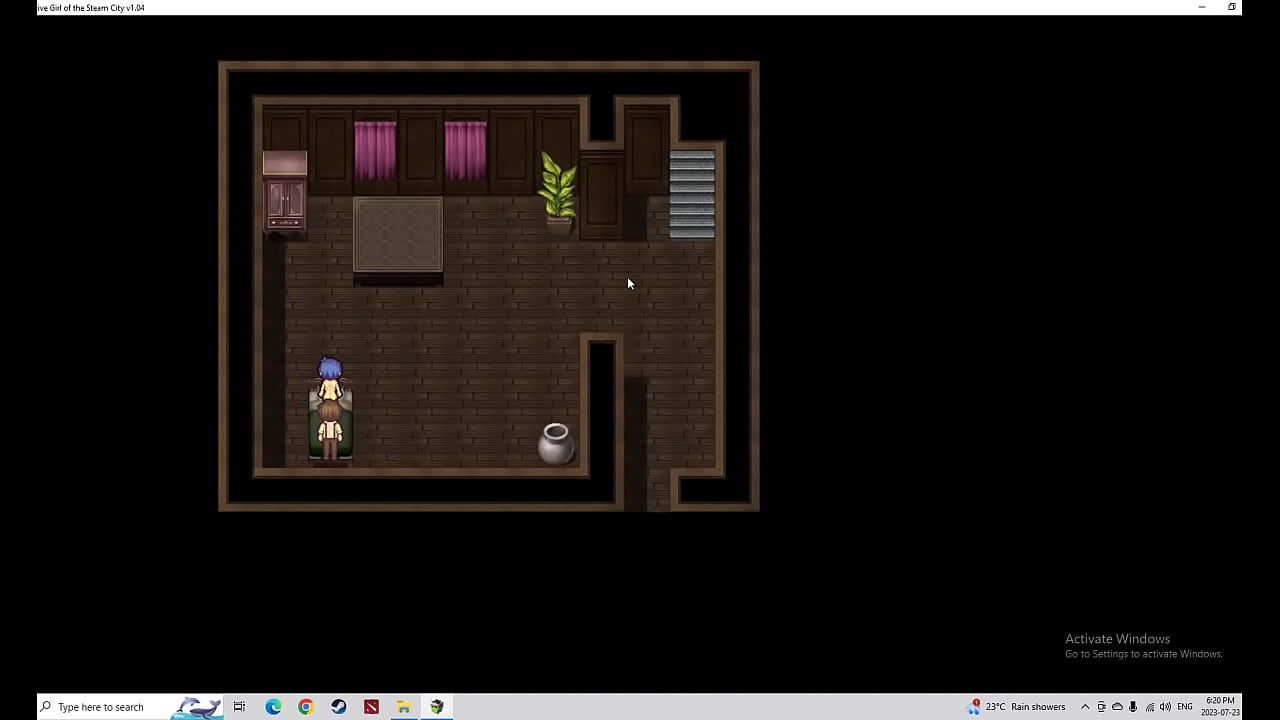The image size is (1280, 720).
Task: Click the white pot in the room
Action: [555, 443]
